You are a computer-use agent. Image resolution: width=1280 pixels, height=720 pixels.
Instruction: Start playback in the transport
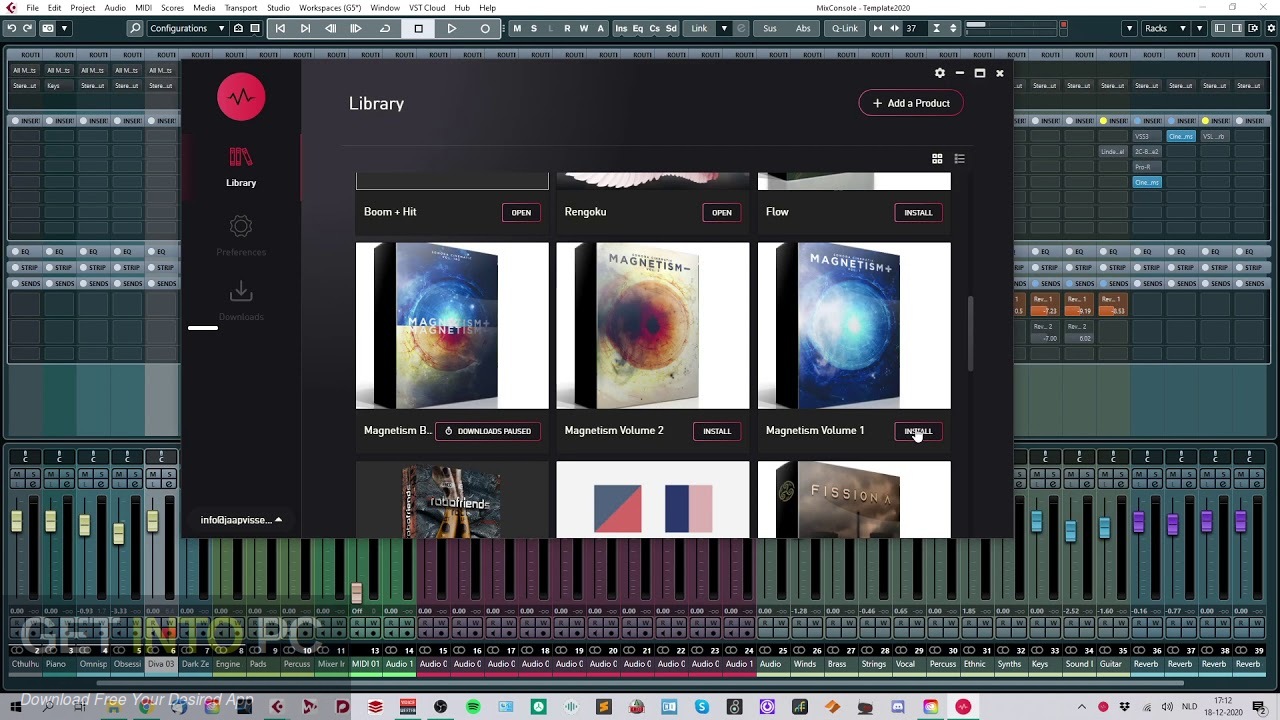(451, 28)
